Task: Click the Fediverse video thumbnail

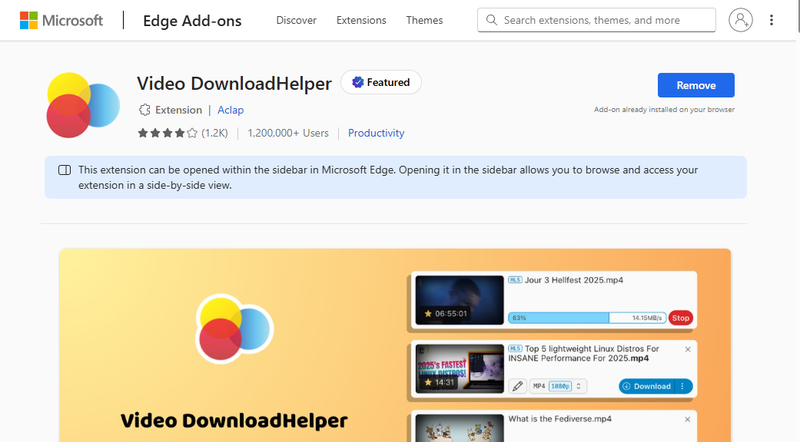Action: [459, 428]
